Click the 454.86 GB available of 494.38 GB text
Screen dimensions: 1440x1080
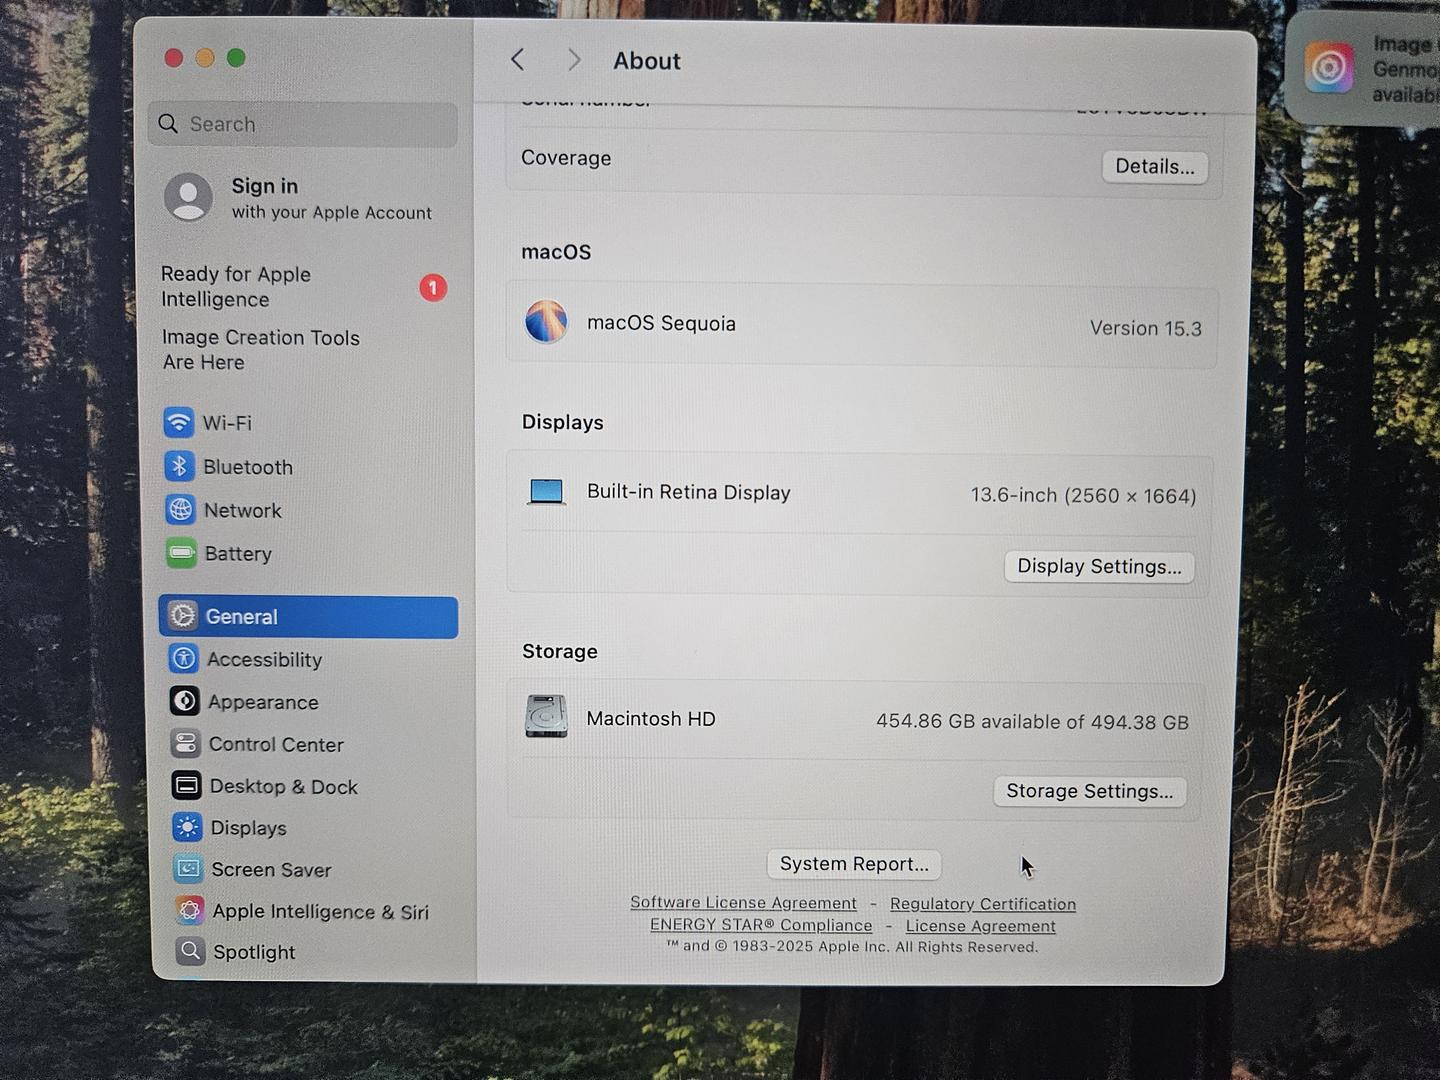click(x=1032, y=721)
